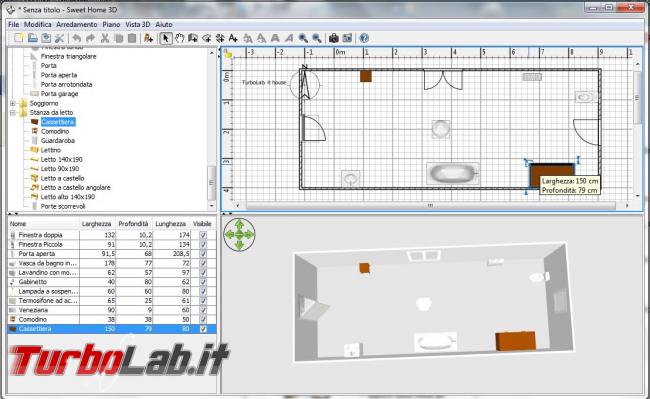Hide the Gabinetto via its checkbox
Screen dimensions: 650x399
(203, 282)
